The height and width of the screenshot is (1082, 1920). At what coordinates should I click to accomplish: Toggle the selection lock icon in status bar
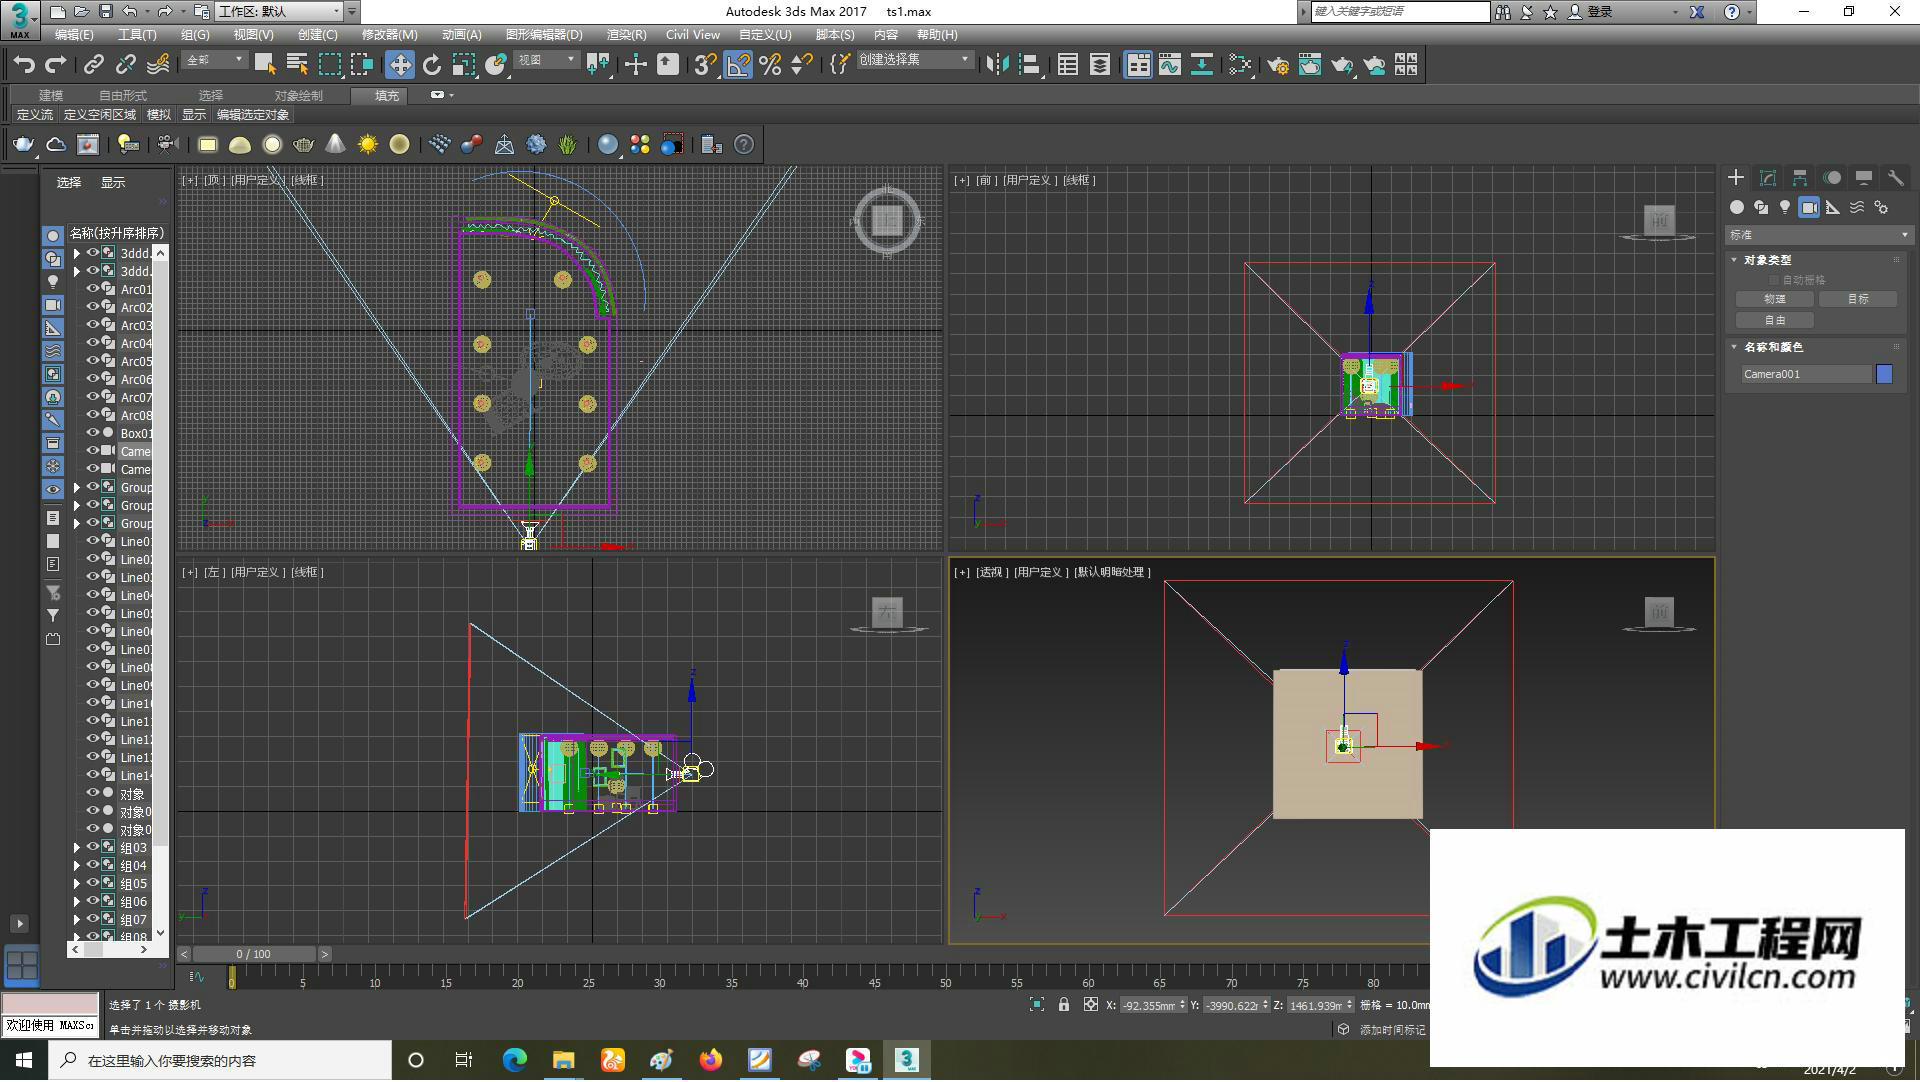(1064, 1005)
